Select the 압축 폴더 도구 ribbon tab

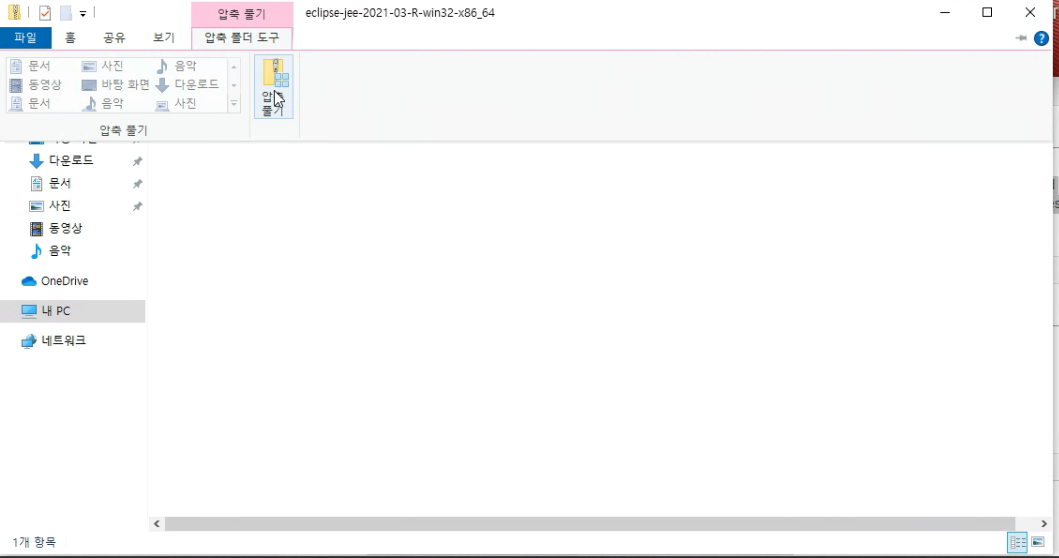pos(242,37)
